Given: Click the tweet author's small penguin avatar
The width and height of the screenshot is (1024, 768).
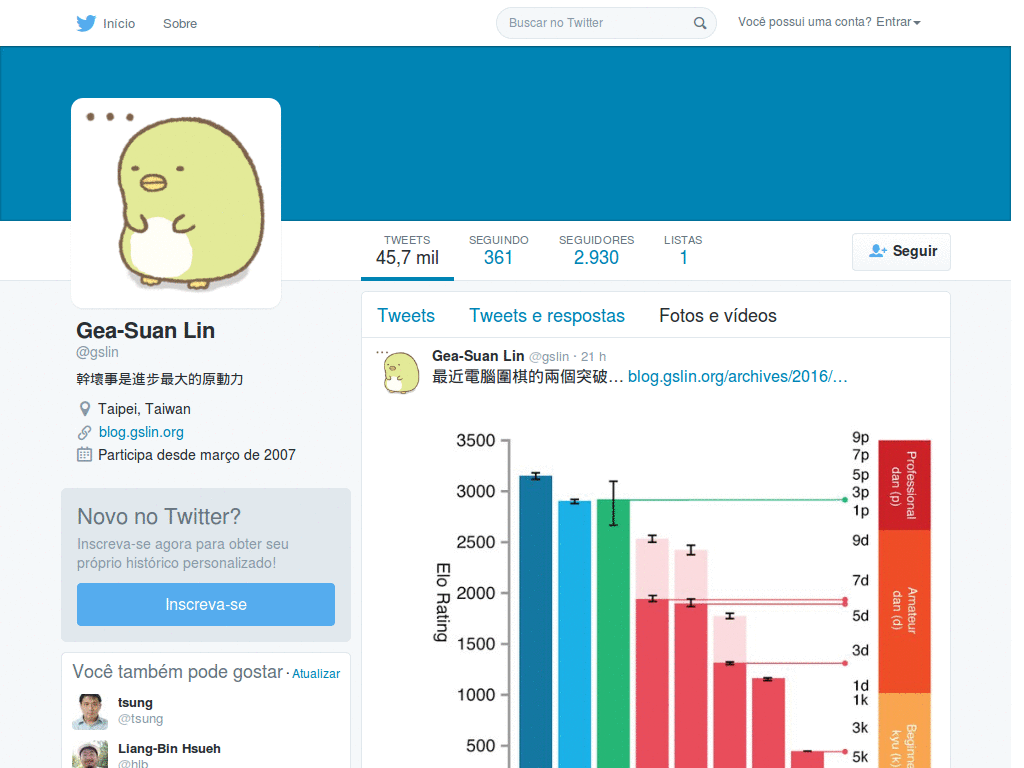Looking at the screenshot, I should tap(399, 372).
